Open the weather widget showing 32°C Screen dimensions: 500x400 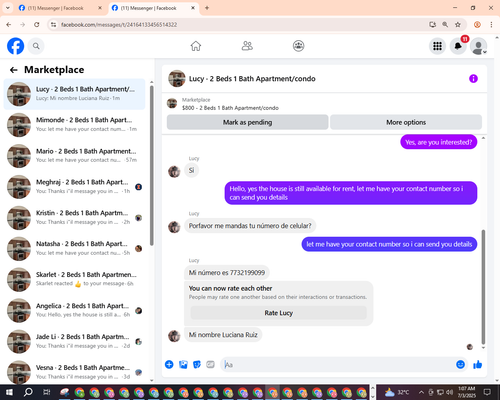pos(397,392)
